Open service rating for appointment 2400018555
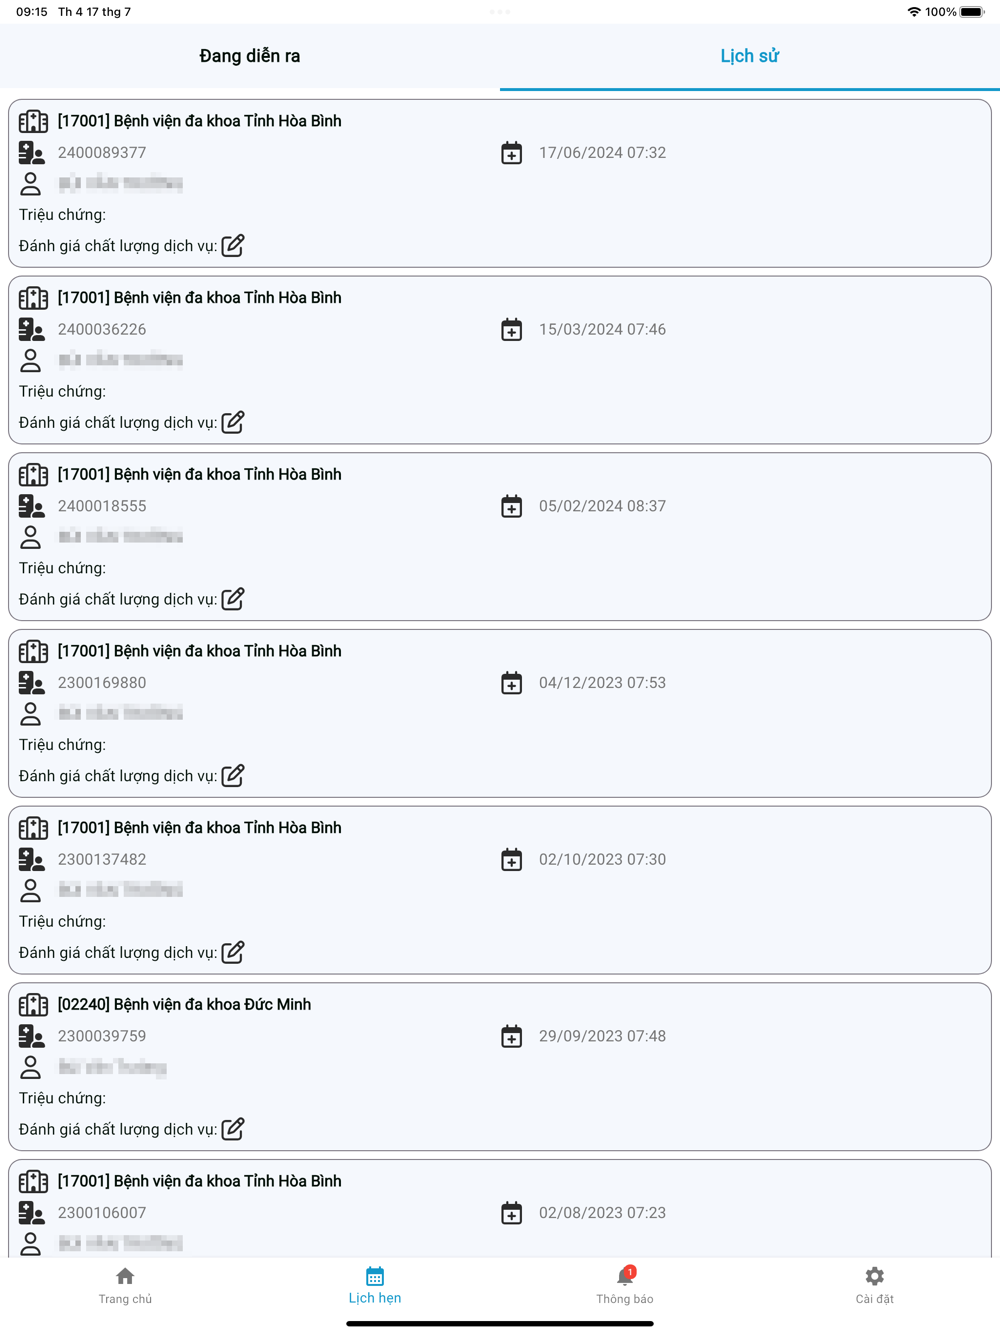Image resolution: width=1000 pixels, height=1334 pixels. pyautogui.click(x=233, y=599)
